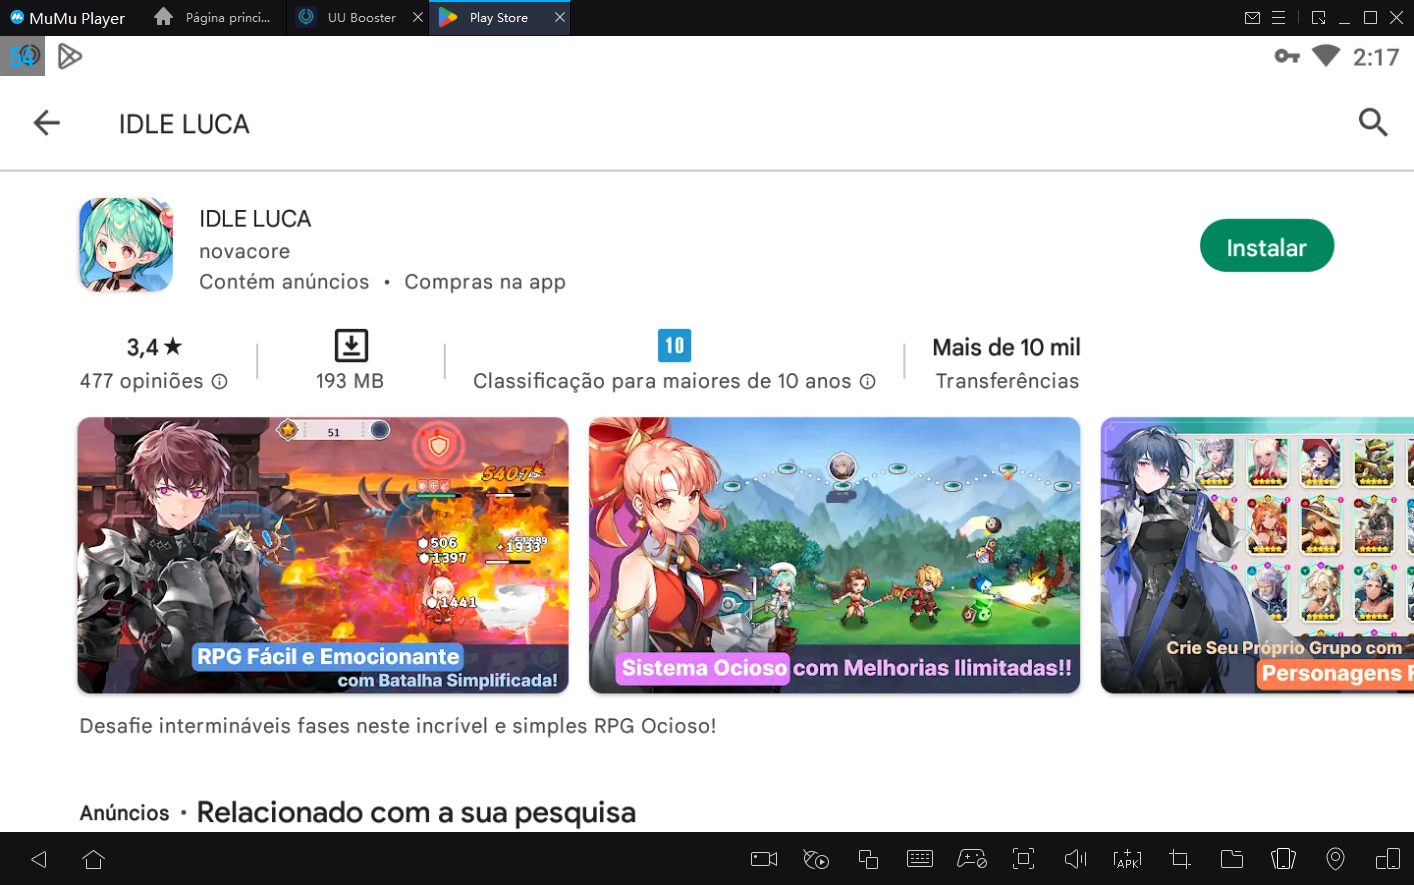This screenshot has width=1414, height=885.
Task: Click the Compras na app label
Action: click(x=485, y=282)
